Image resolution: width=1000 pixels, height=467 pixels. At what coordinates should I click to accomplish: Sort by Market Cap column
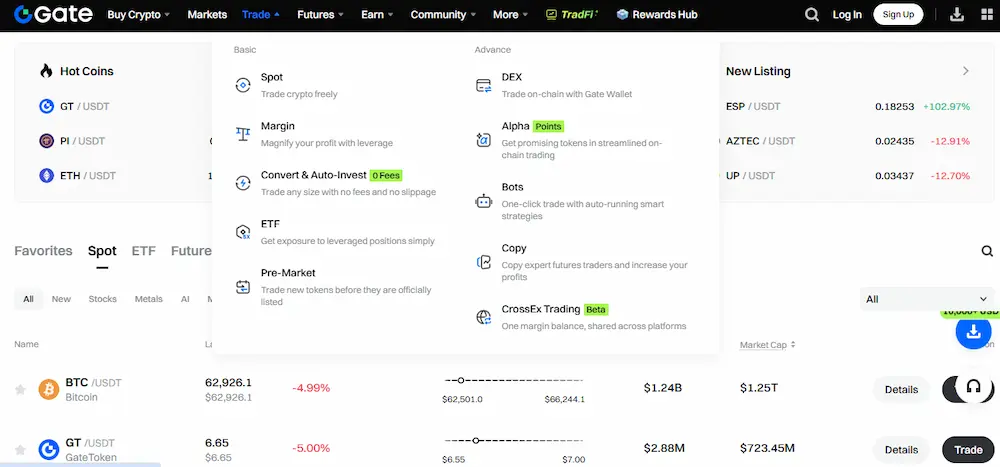[x=768, y=345]
